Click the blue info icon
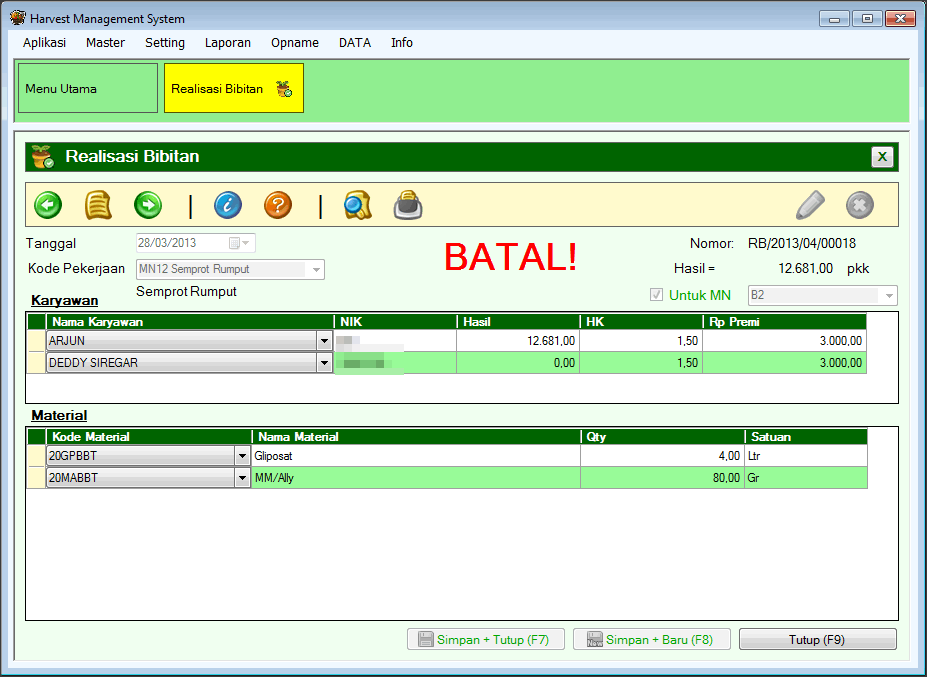 pyautogui.click(x=228, y=205)
